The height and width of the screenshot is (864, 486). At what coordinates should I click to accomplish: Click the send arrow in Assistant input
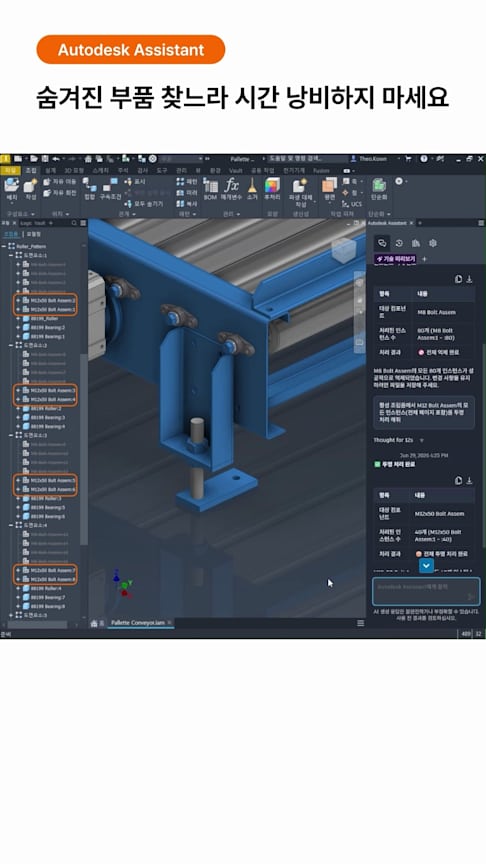471,596
